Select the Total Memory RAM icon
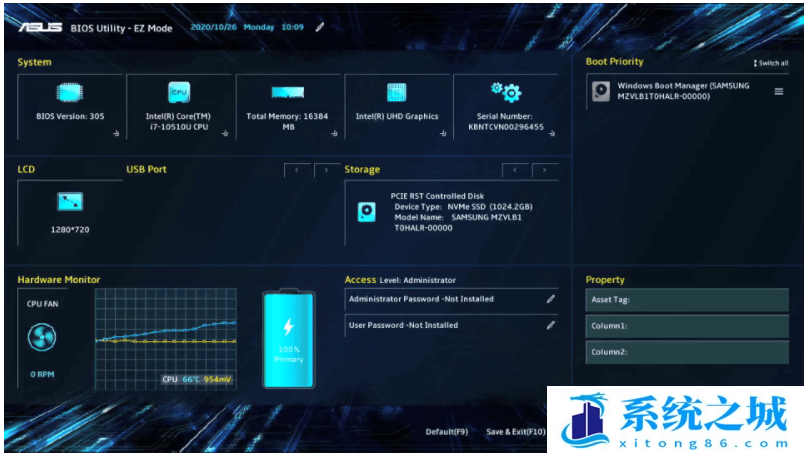Image resolution: width=807 pixels, height=456 pixels. click(288, 93)
